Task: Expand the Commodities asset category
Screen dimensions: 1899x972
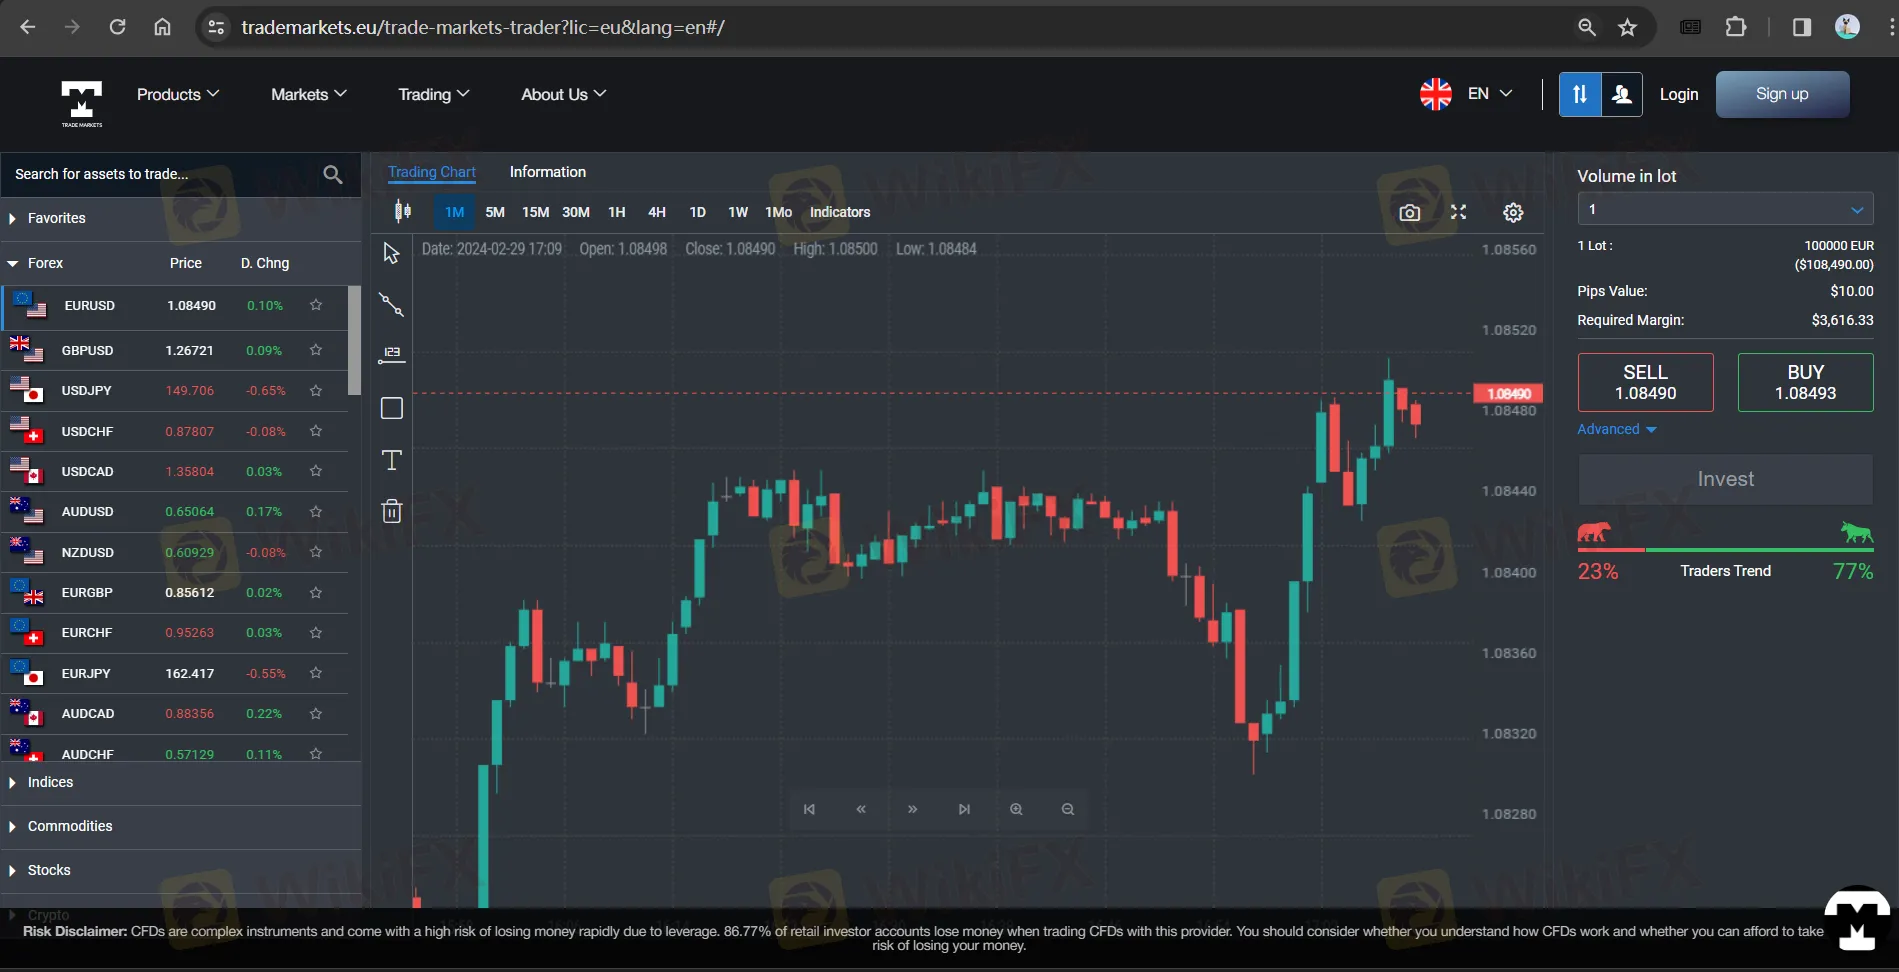Action: click(70, 826)
